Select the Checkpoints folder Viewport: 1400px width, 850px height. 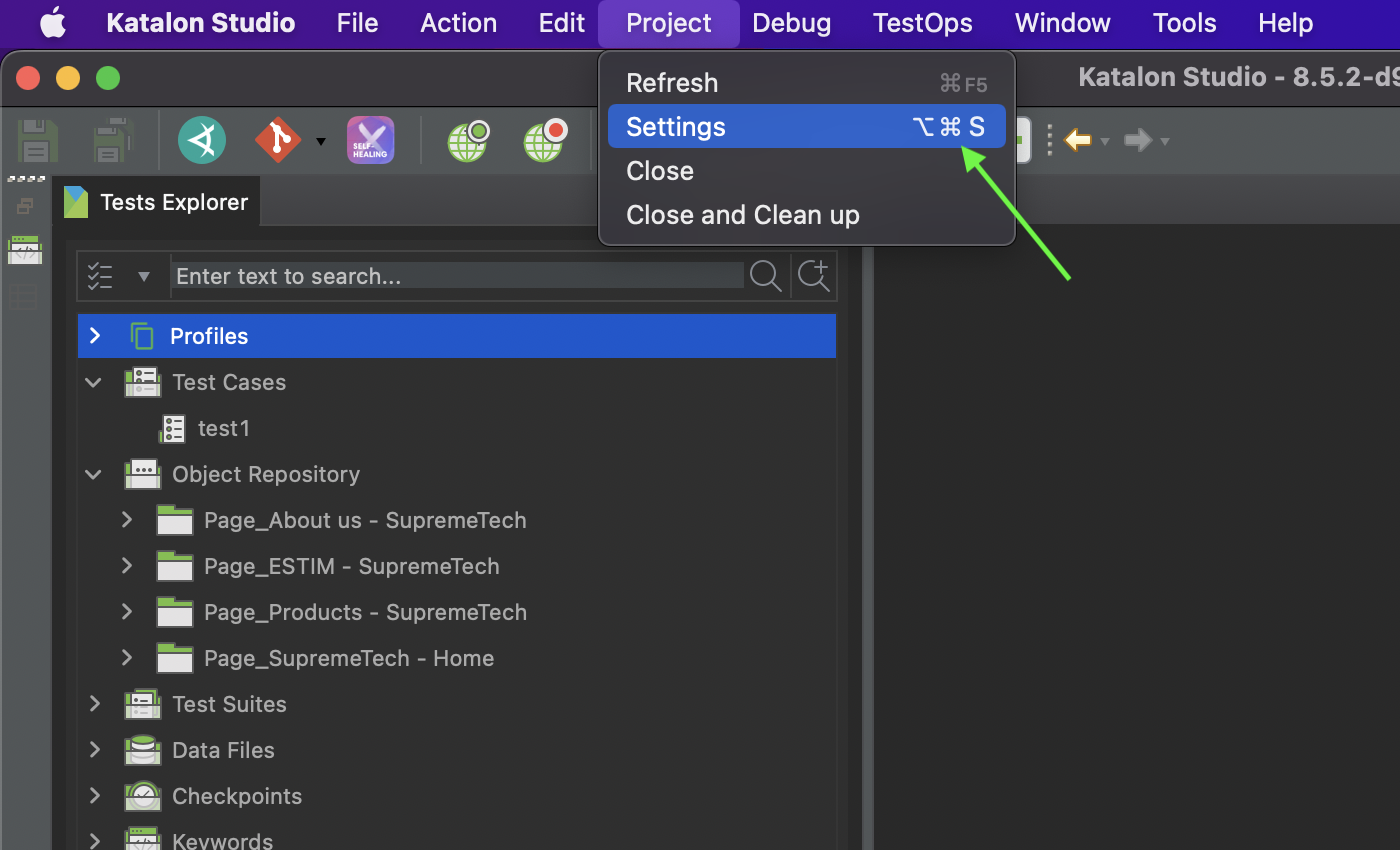[x=237, y=796]
